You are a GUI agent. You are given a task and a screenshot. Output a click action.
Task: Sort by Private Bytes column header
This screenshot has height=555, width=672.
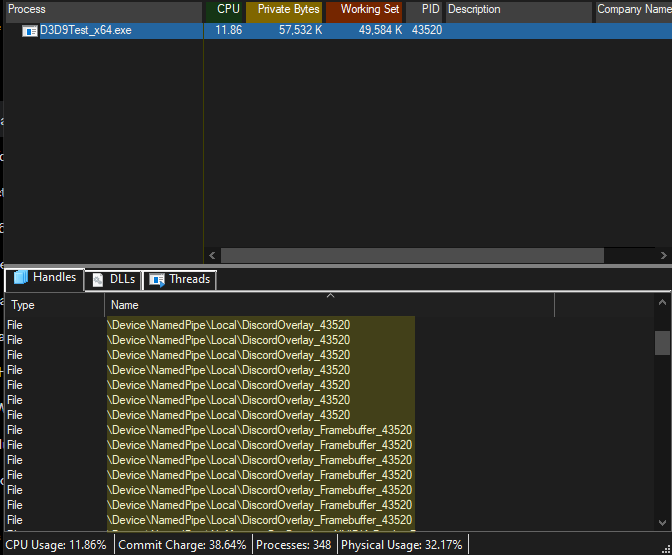pos(285,10)
